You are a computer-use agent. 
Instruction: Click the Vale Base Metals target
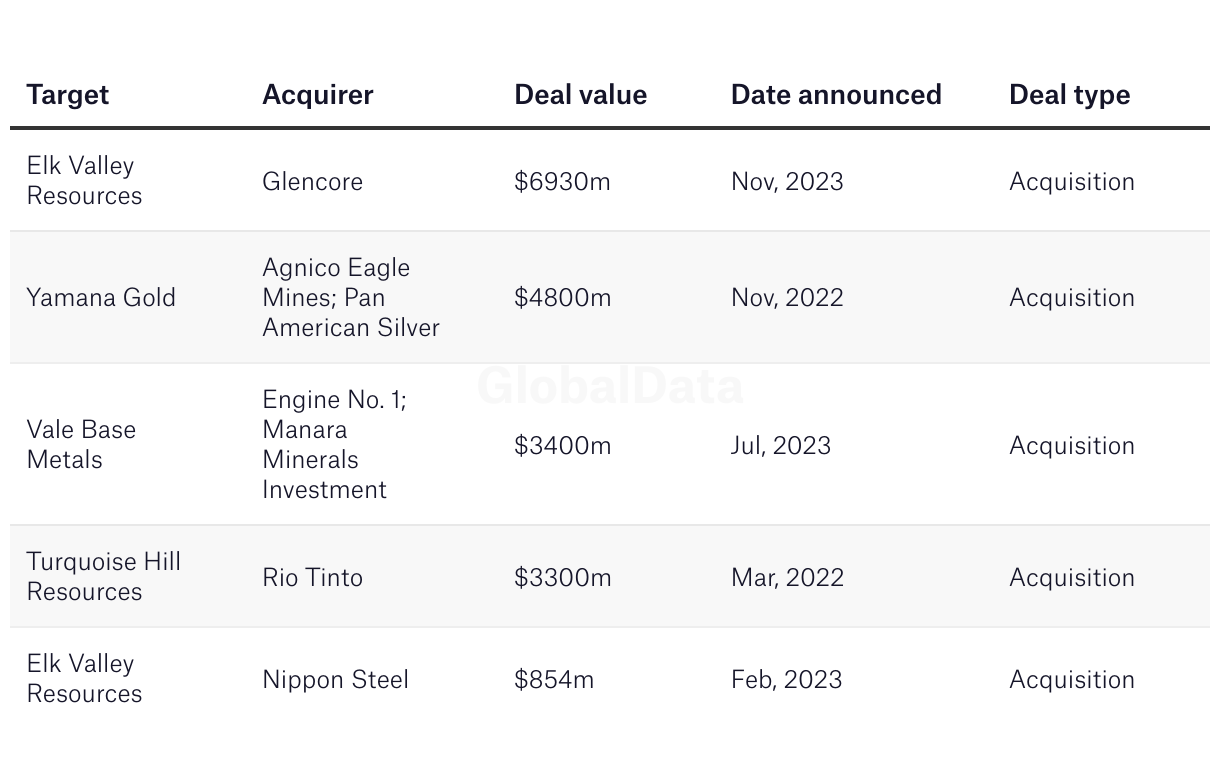click(x=81, y=444)
